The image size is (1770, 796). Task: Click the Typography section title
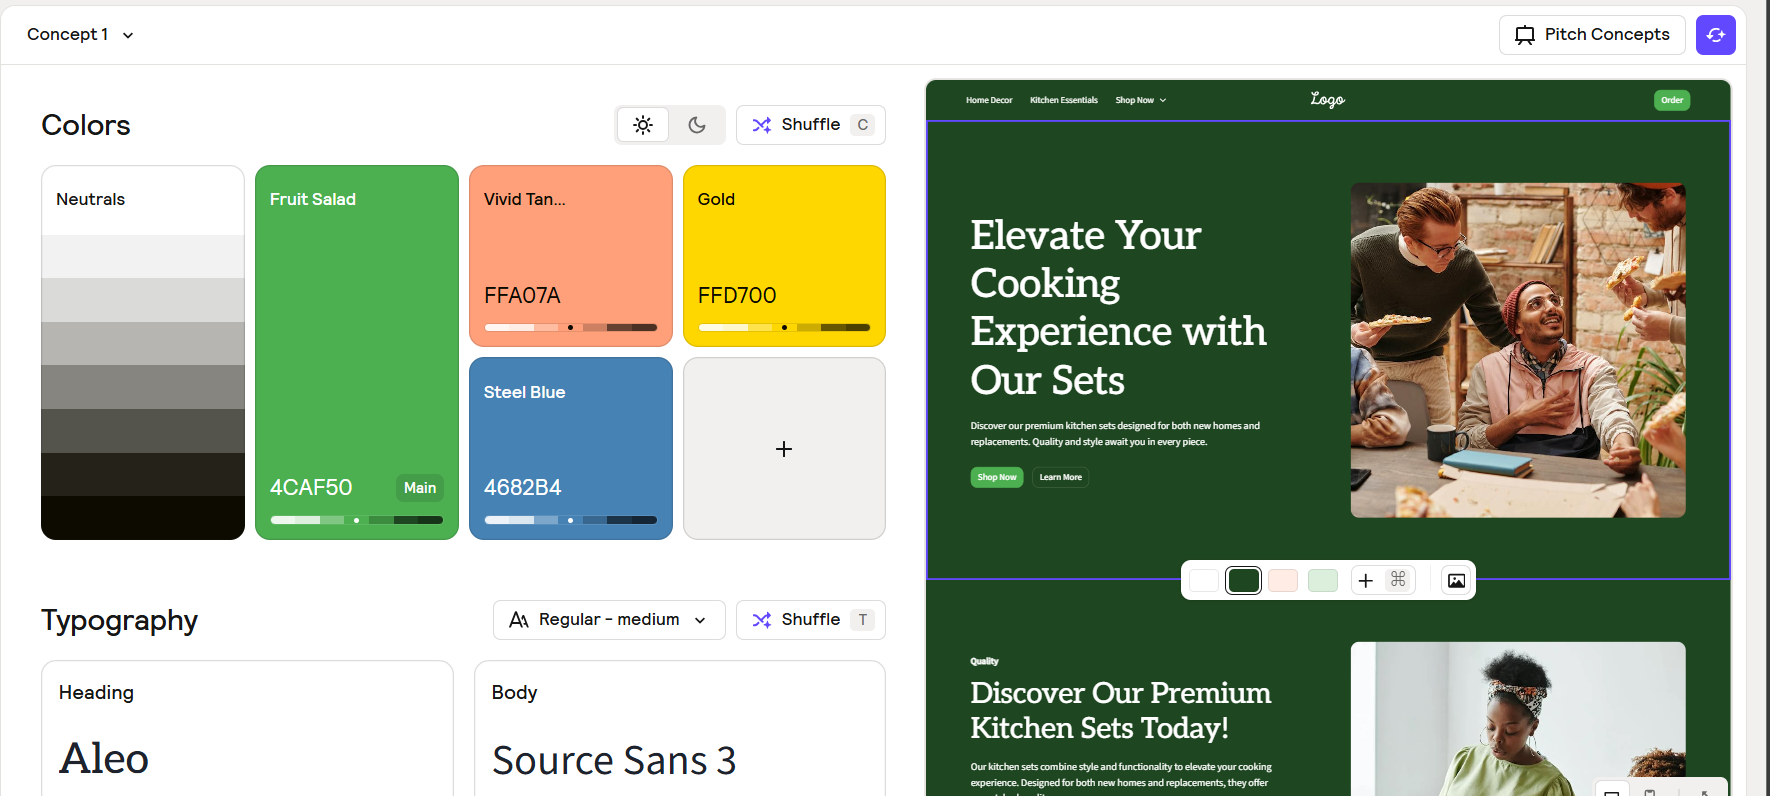(120, 621)
